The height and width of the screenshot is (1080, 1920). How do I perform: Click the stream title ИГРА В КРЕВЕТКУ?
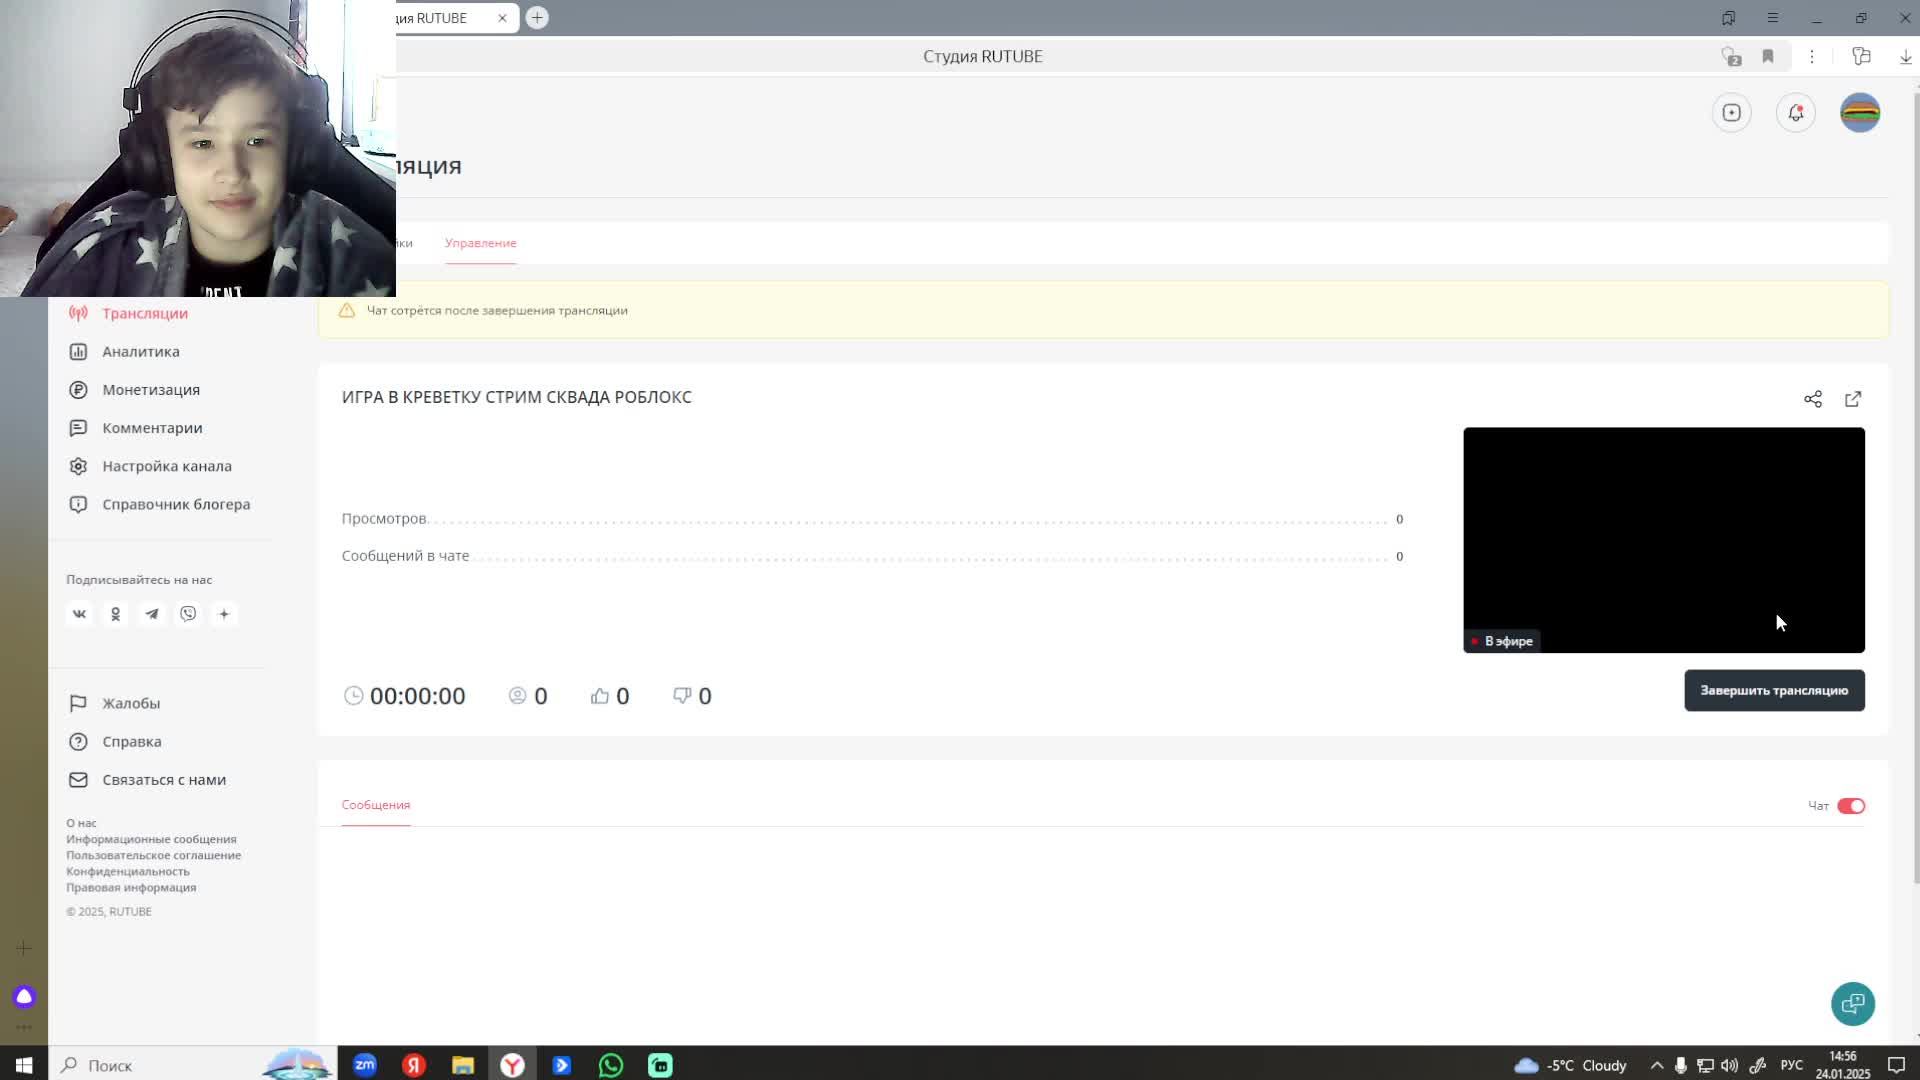coord(517,397)
